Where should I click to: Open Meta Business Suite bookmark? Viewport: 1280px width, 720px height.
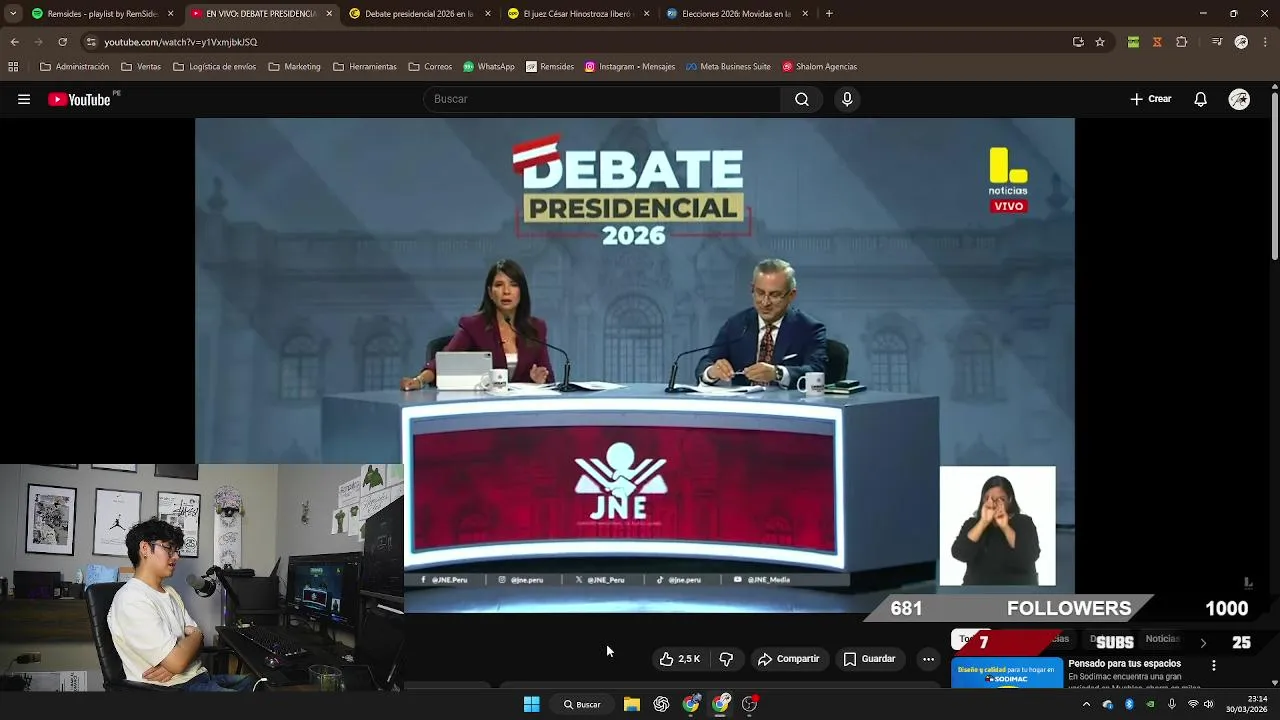tap(728, 67)
